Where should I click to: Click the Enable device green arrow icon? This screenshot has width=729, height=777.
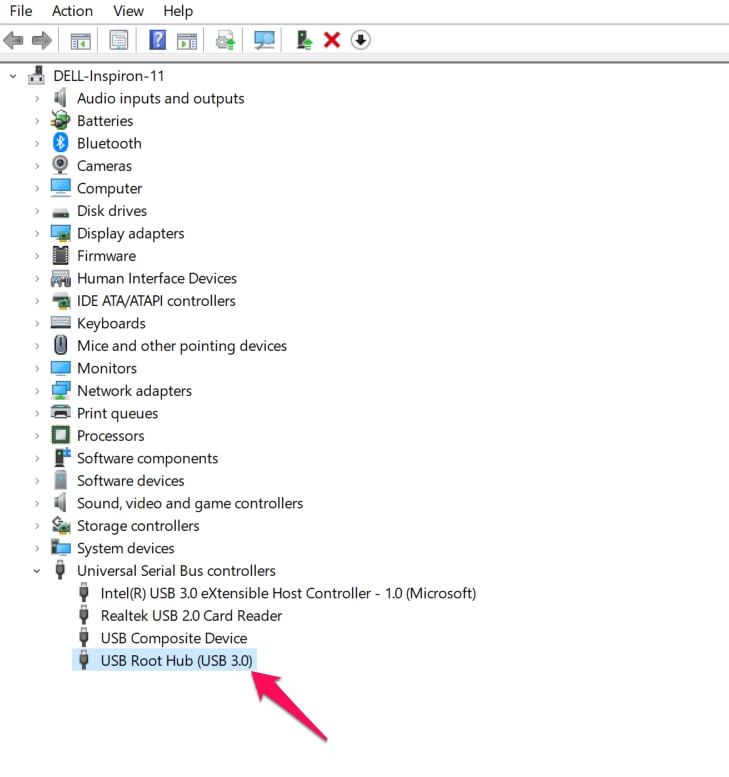pyautogui.click(x=304, y=40)
